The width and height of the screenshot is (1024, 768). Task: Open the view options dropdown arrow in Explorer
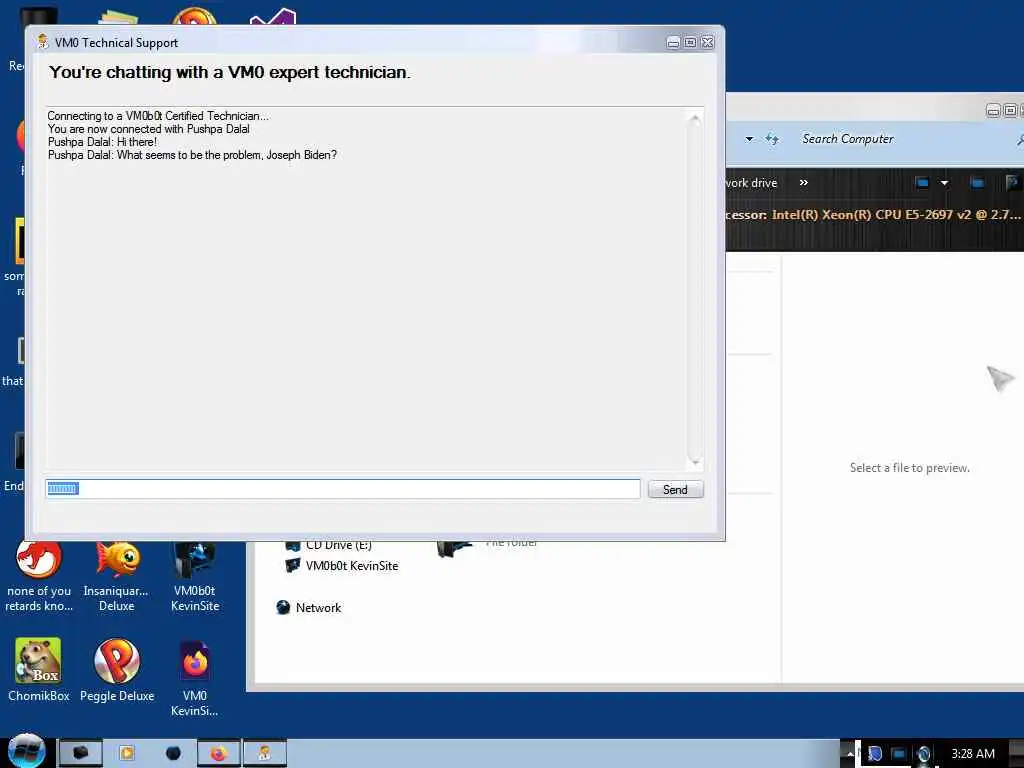click(944, 183)
